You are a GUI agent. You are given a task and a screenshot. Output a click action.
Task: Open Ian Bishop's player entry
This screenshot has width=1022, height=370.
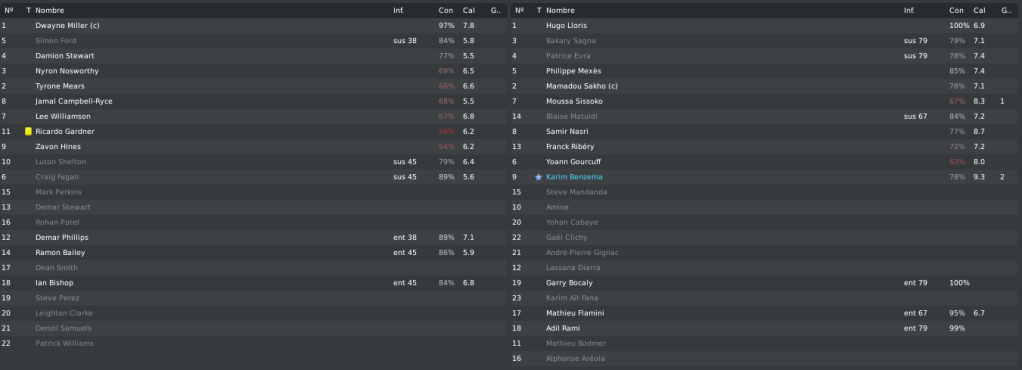pos(54,283)
